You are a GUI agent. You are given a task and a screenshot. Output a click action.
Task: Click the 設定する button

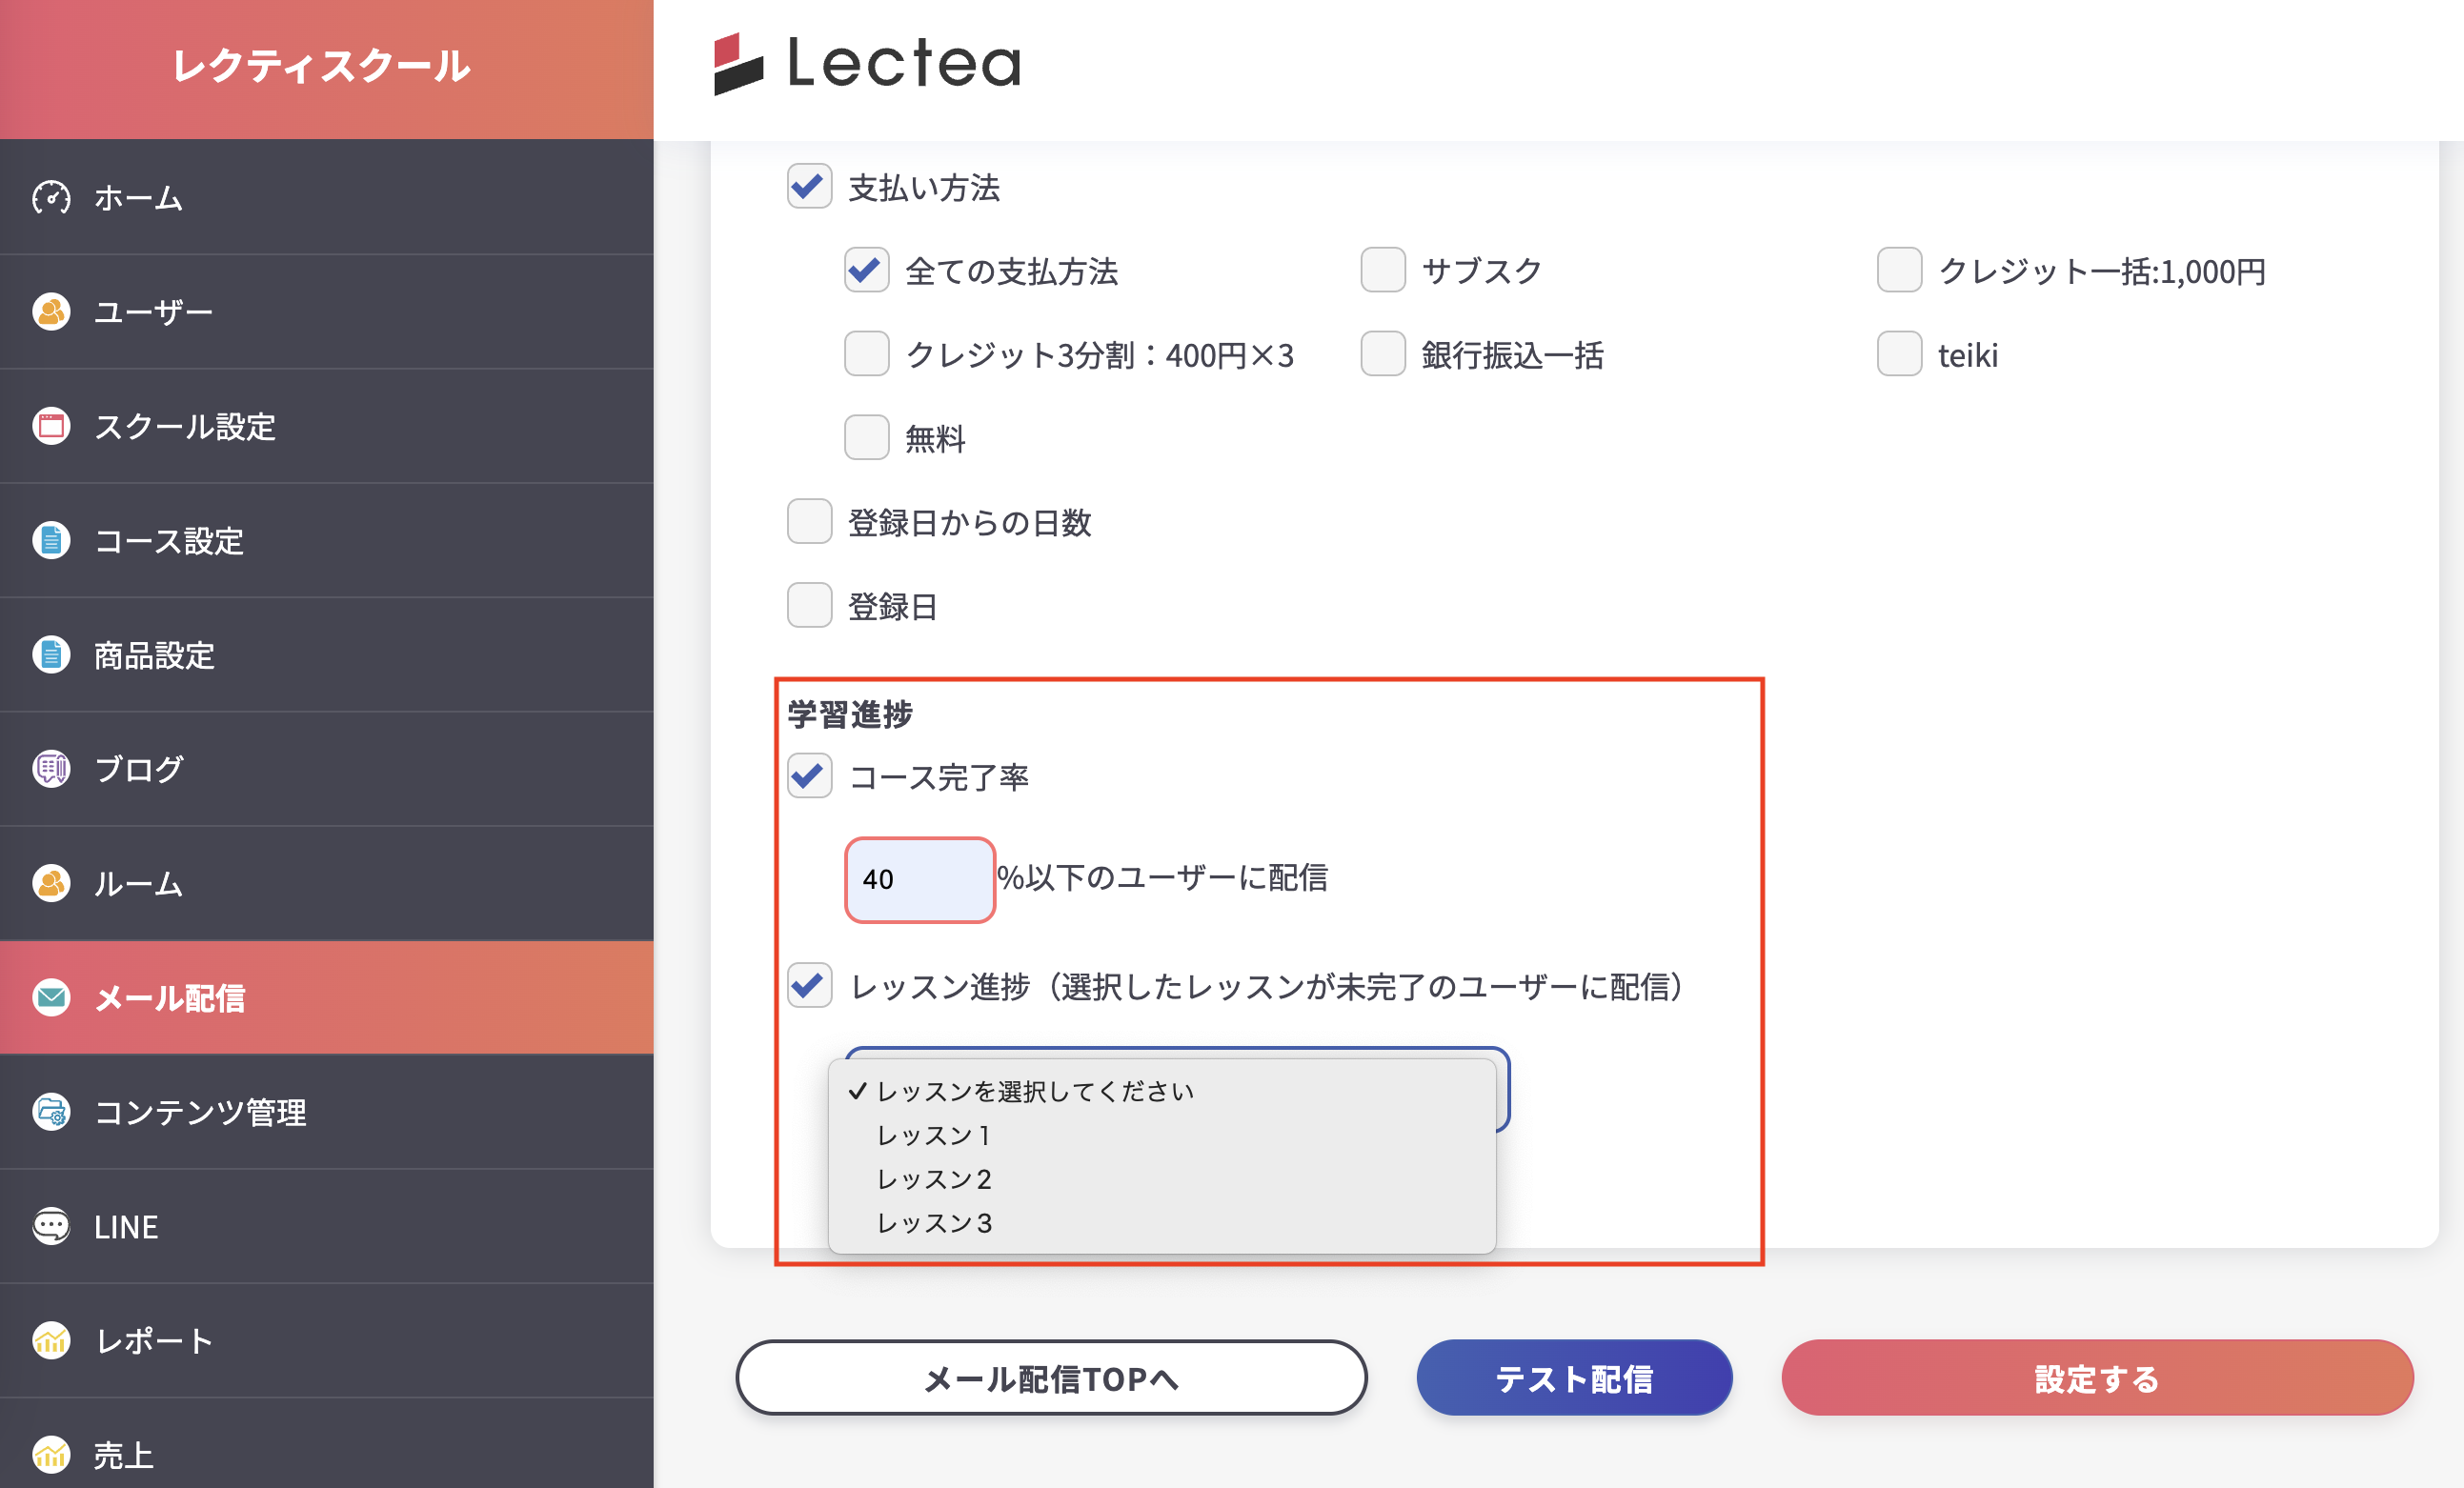[2097, 1378]
